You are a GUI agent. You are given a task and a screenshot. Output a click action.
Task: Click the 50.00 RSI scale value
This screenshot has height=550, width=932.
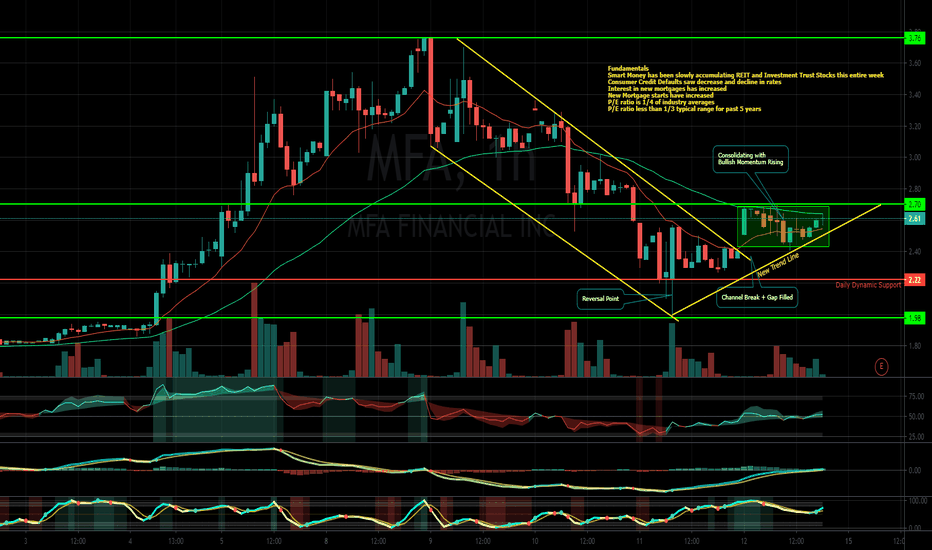pyautogui.click(x=916, y=417)
